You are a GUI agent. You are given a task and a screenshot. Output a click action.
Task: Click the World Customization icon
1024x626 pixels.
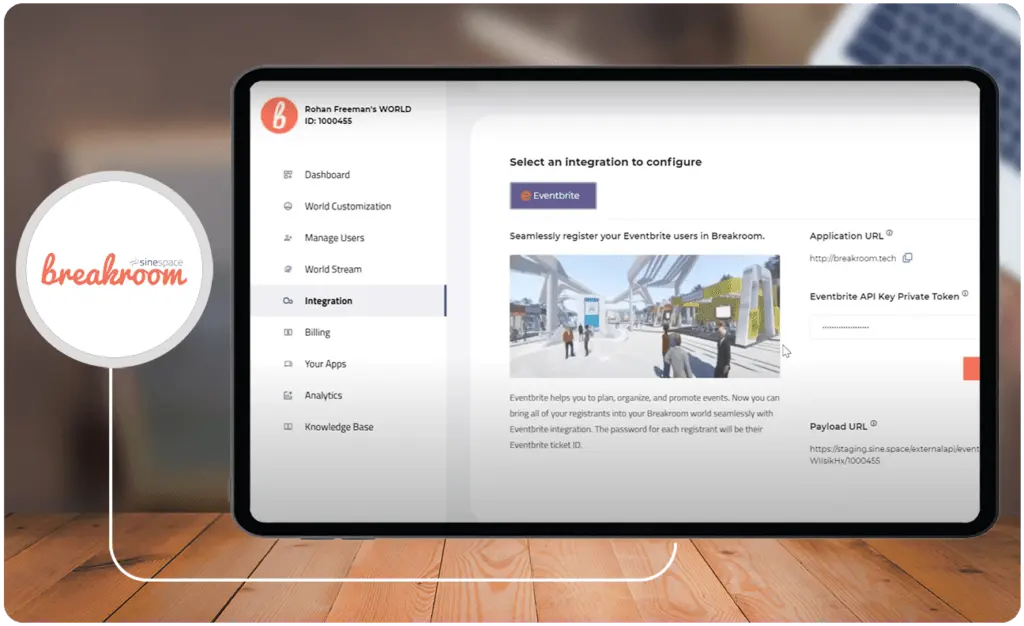(288, 206)
